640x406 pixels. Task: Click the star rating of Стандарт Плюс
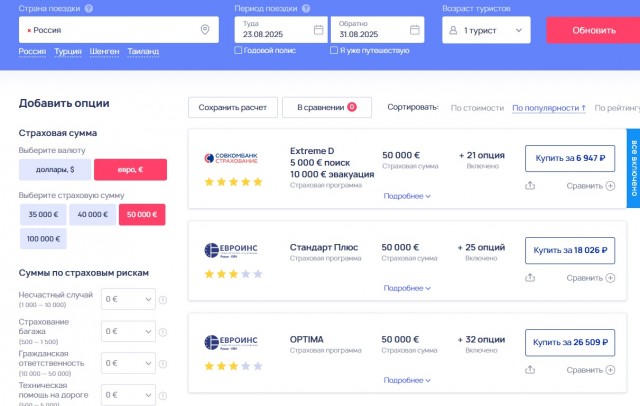[x=233, y=274]
